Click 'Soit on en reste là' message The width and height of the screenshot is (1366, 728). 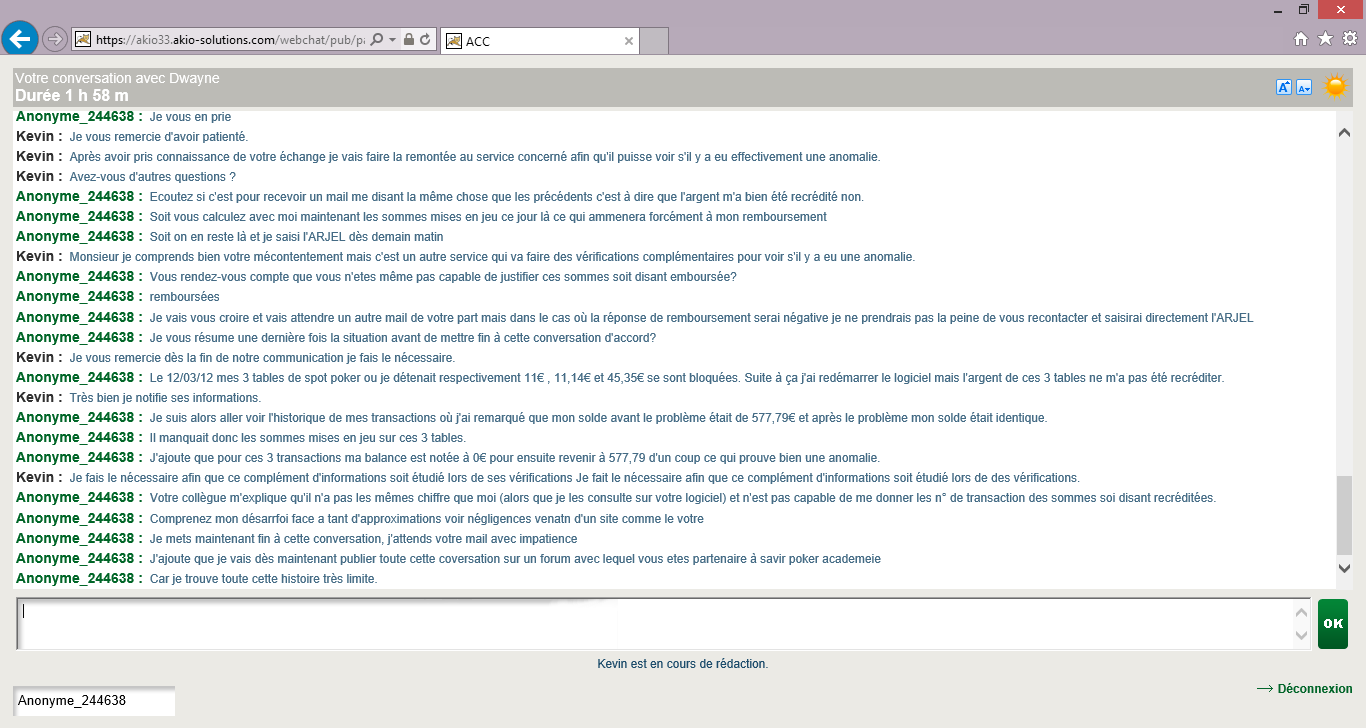click(296, 237)
